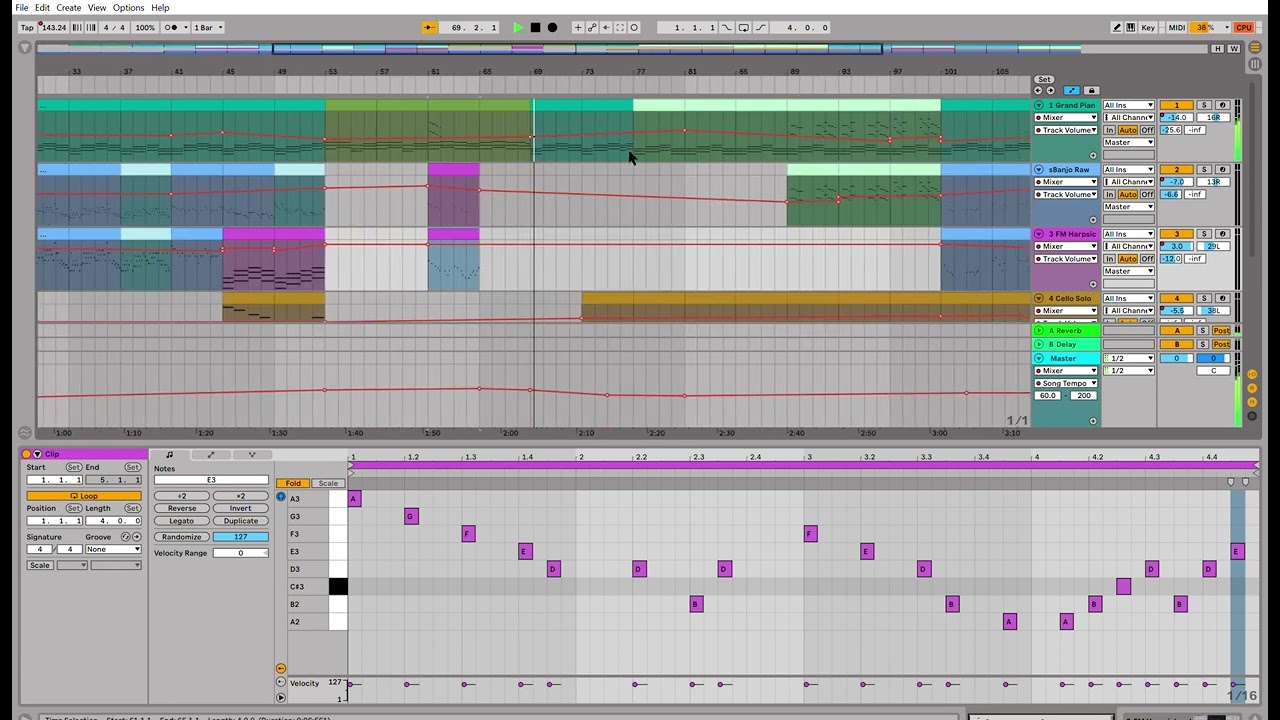Screen dimensions: 1280x720
Task: Click the Grand Pian volume value -14.0
Action: point(1177,117)
